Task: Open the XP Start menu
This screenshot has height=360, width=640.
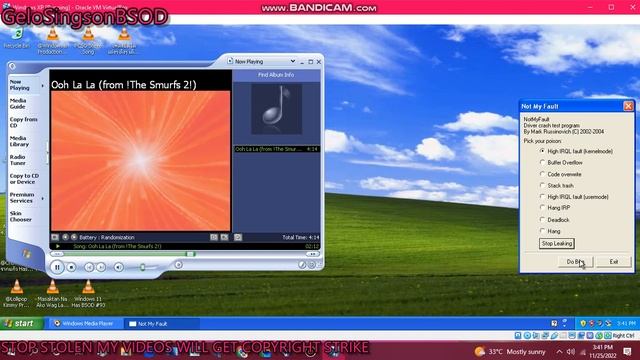Action: point(22,324)
